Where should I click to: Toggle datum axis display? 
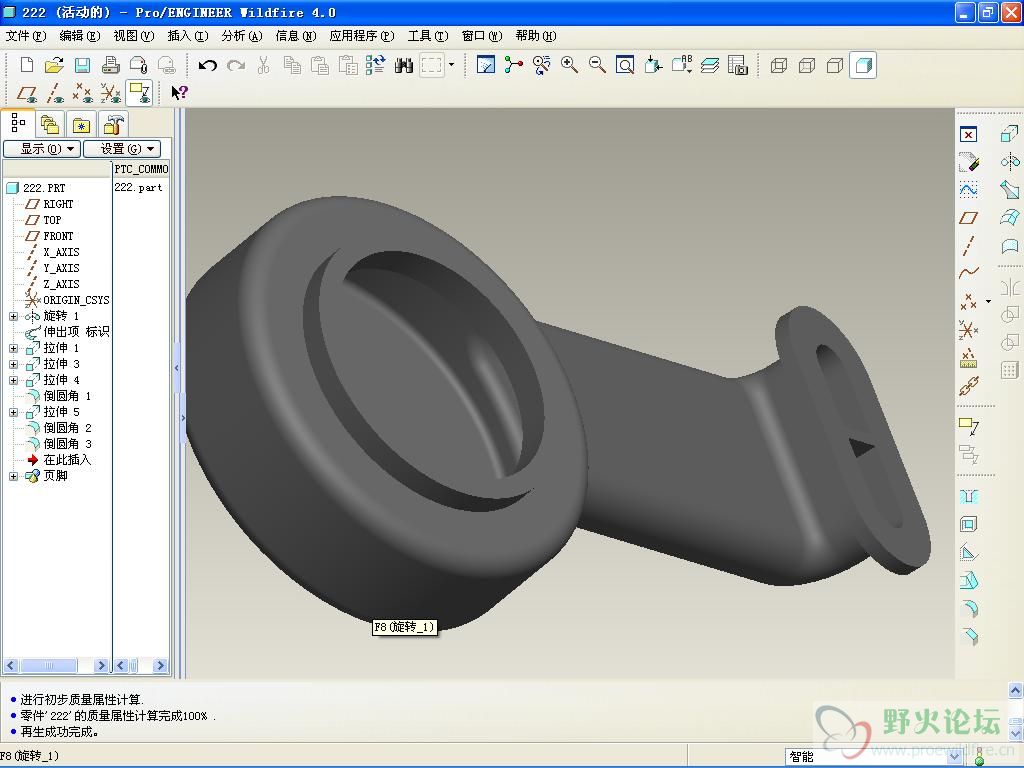[x=55, y=93]
